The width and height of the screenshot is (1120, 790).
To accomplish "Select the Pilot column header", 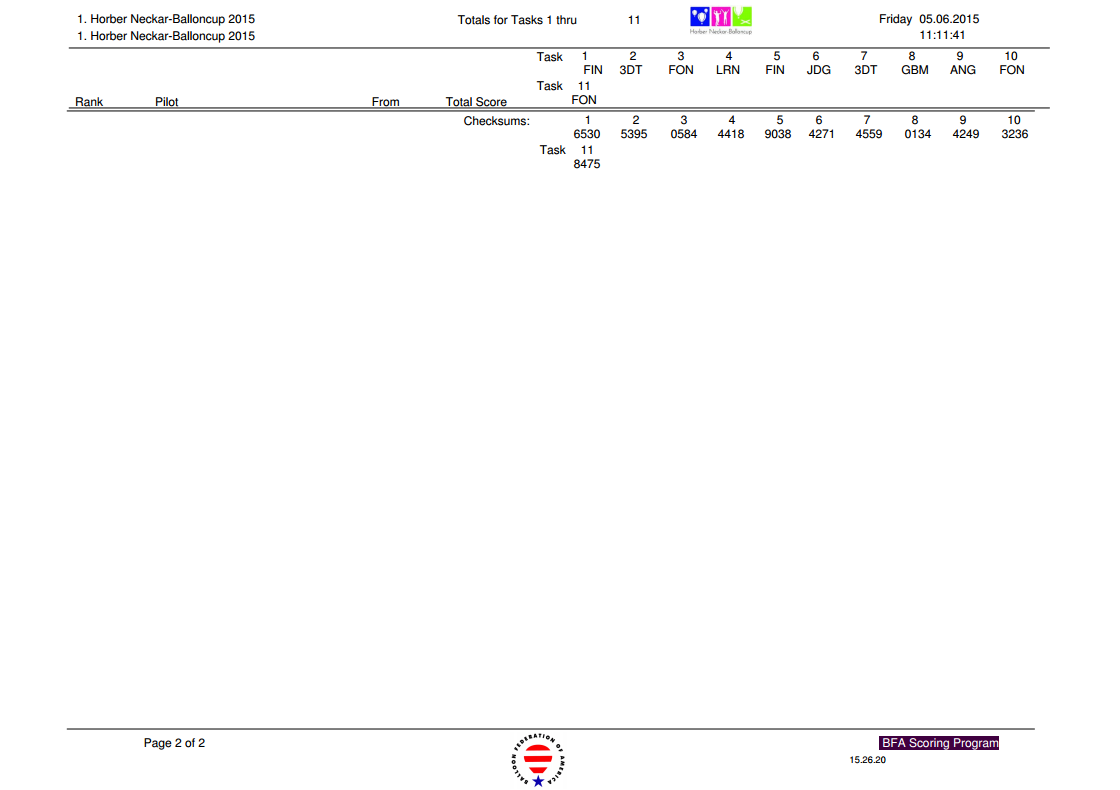I will click(x=167, y=102).
